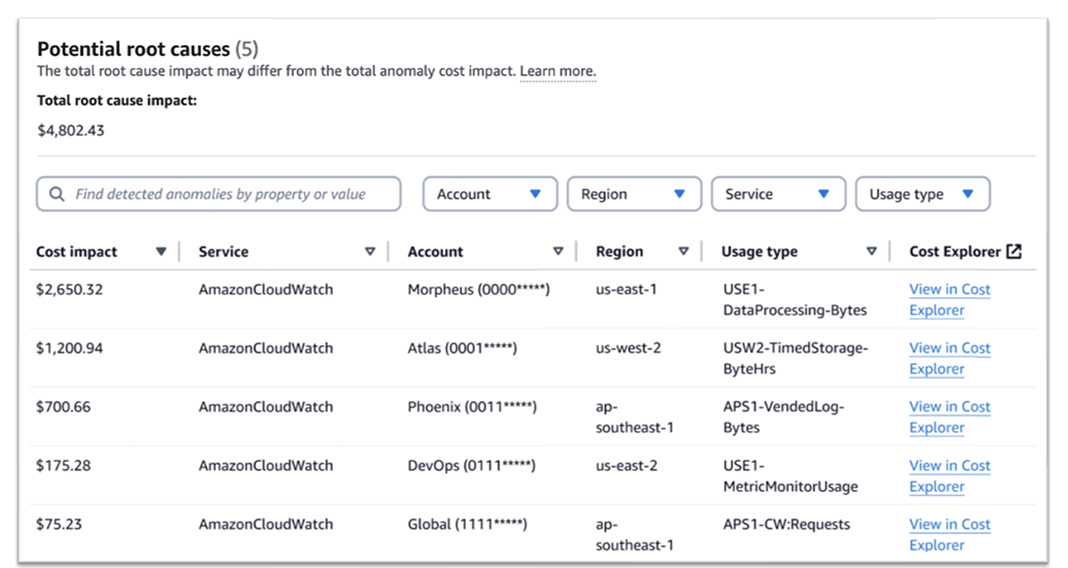Select the $75.23 cost cell

pyautogui.click(x=59, y=524)
